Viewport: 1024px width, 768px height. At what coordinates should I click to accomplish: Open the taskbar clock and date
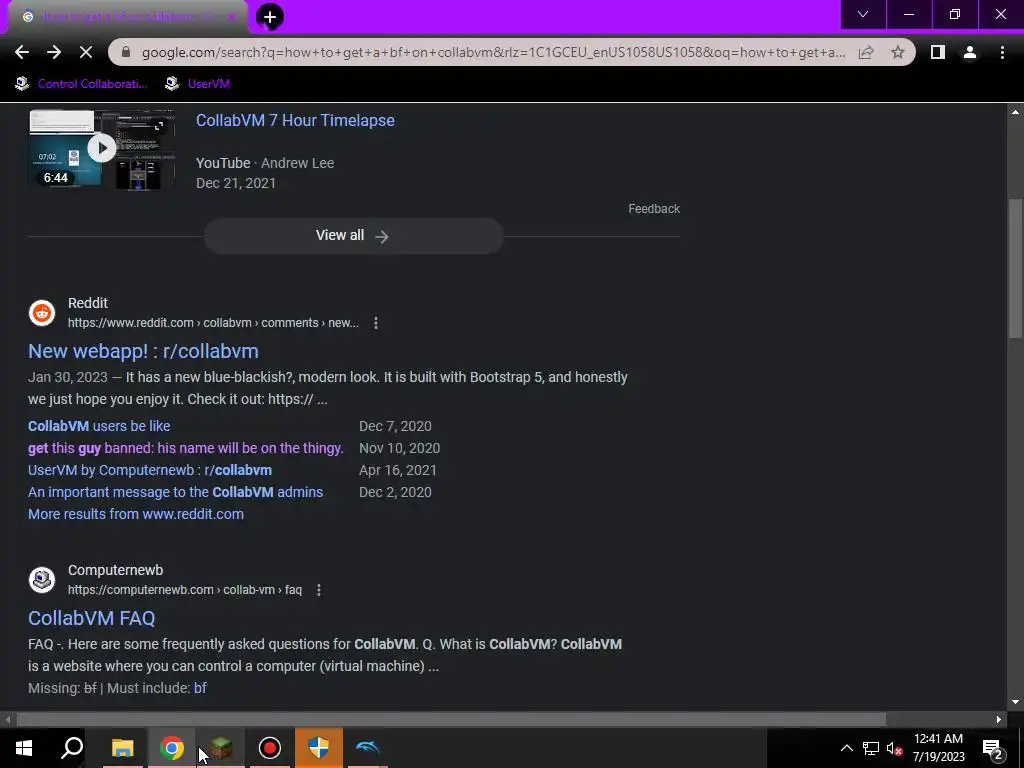point(938,748)
